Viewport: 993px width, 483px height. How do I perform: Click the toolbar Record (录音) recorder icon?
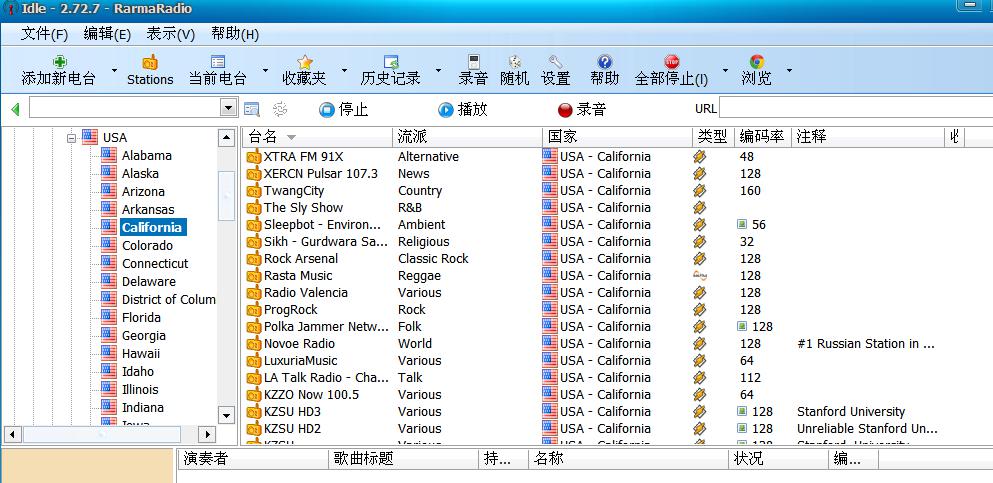pos(474,62)
